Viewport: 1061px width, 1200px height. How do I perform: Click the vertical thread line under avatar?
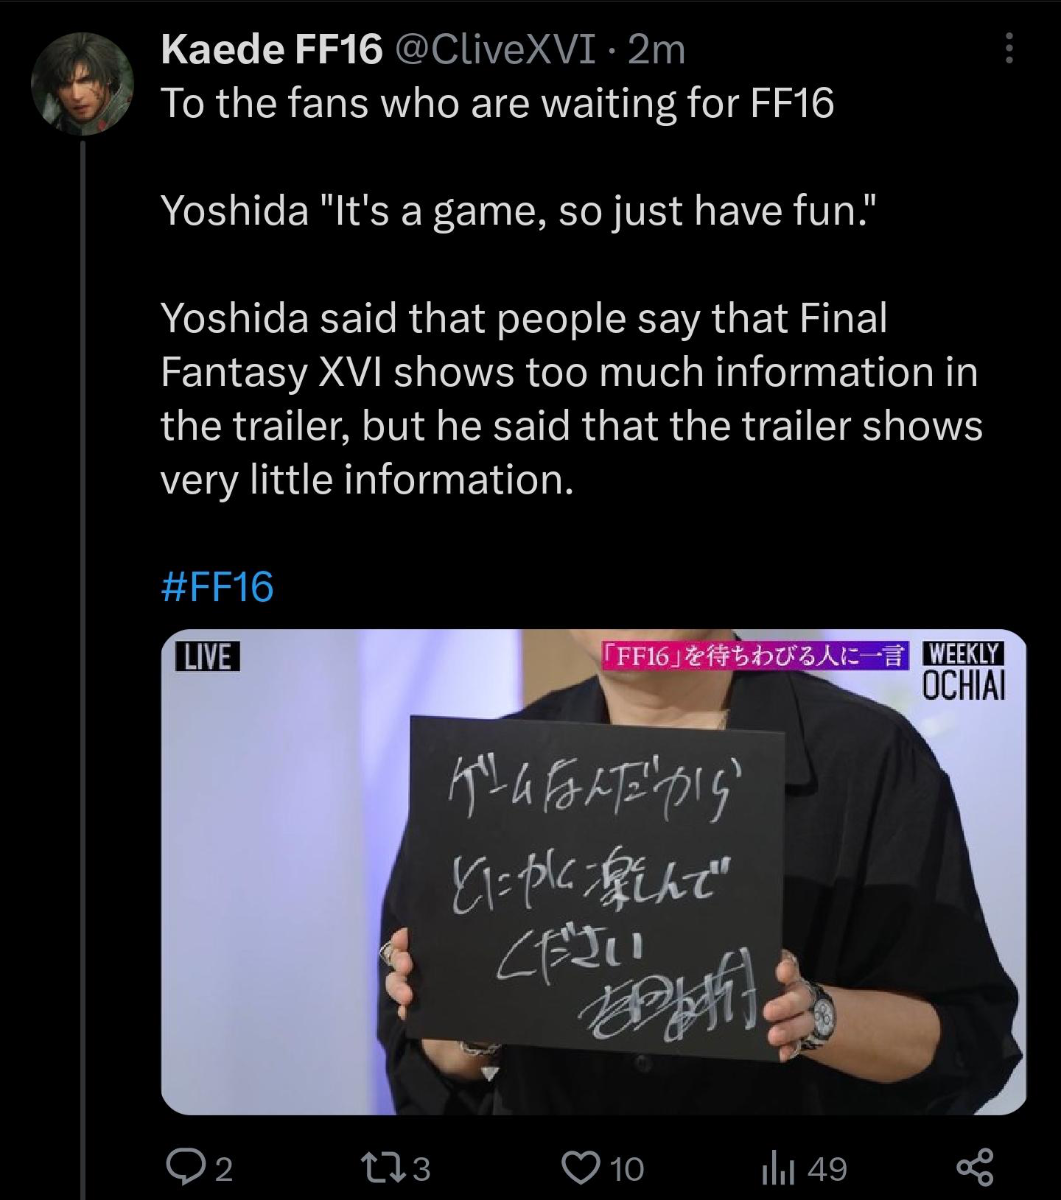tap(82, 660)
